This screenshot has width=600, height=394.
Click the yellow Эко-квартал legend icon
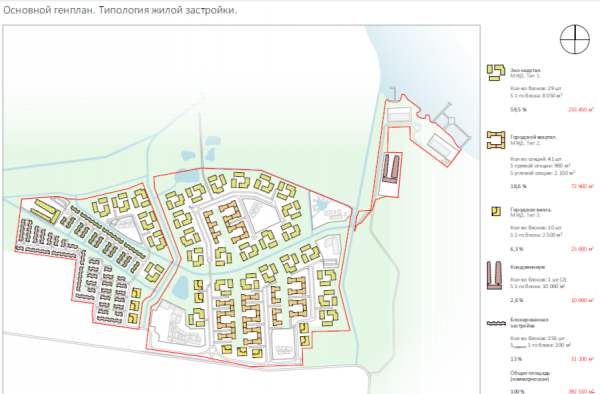coord(496,72)
